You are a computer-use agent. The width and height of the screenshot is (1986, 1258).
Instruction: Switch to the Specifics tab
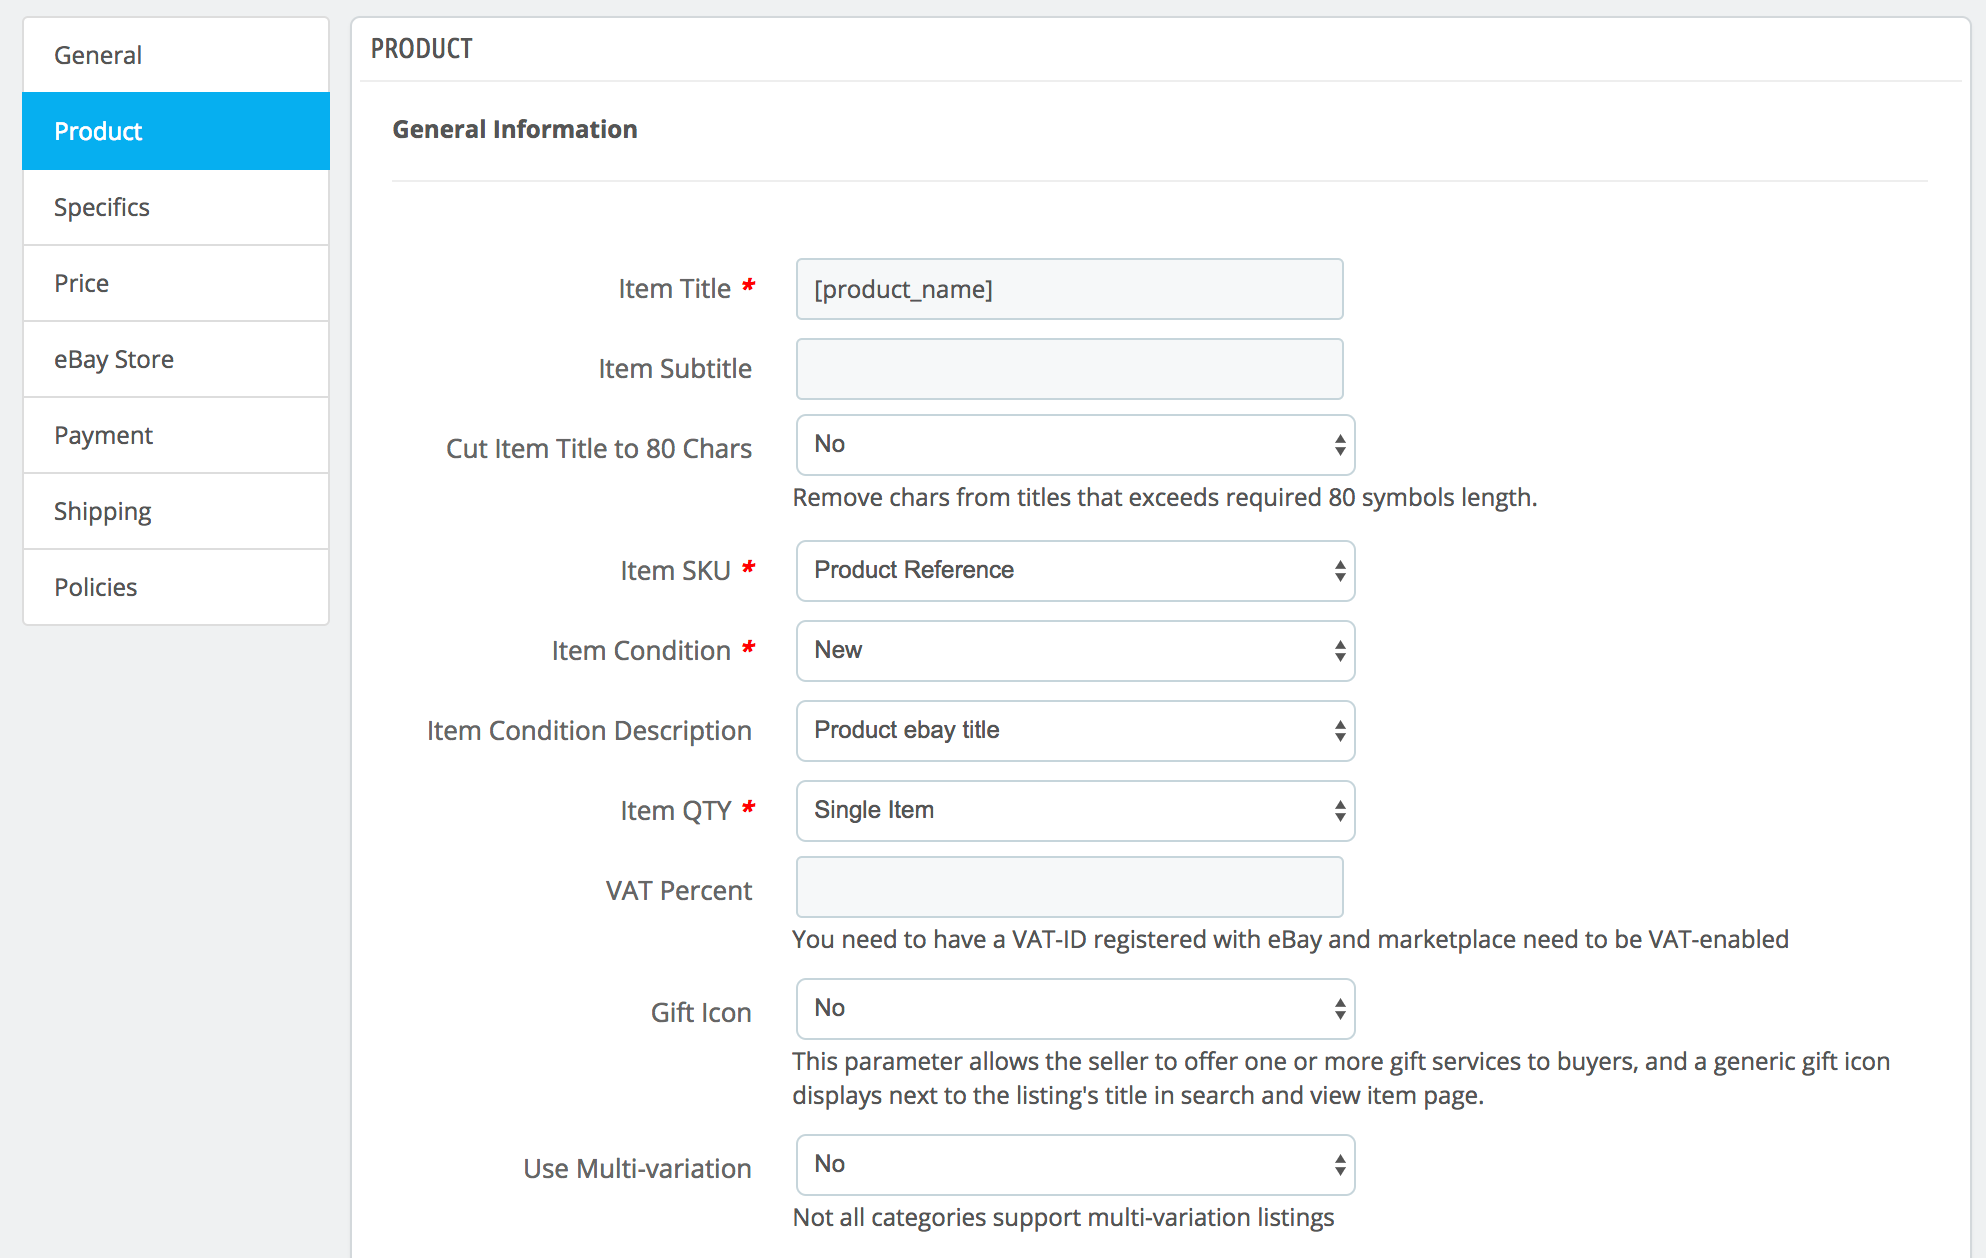pos(176,207)
